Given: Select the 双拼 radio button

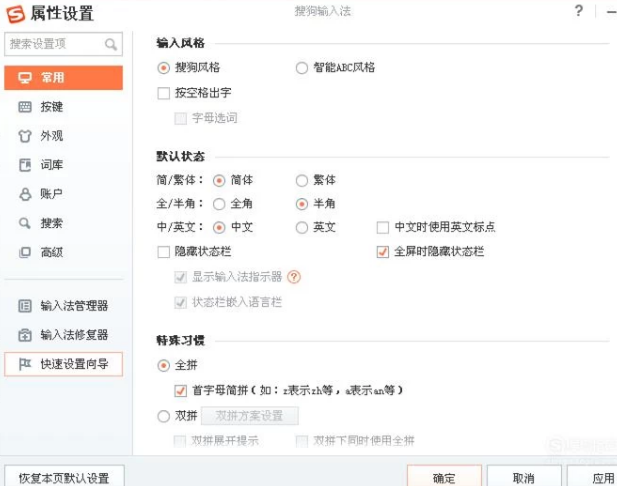Looking at the screenshot, I should click(163, 416).
